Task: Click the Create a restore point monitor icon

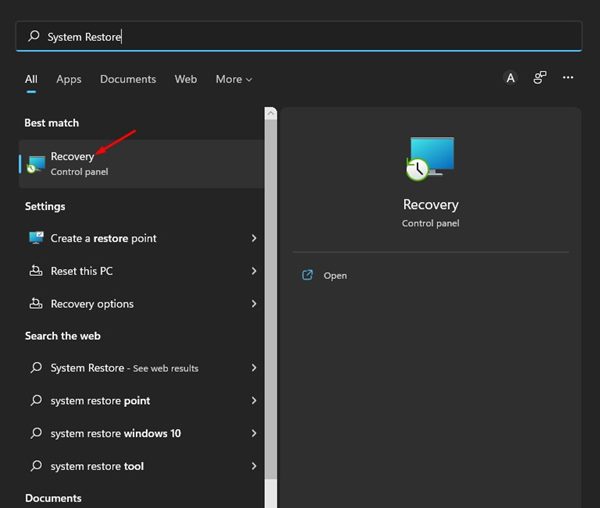Action: pyautogui.click(x=37, y=238)
